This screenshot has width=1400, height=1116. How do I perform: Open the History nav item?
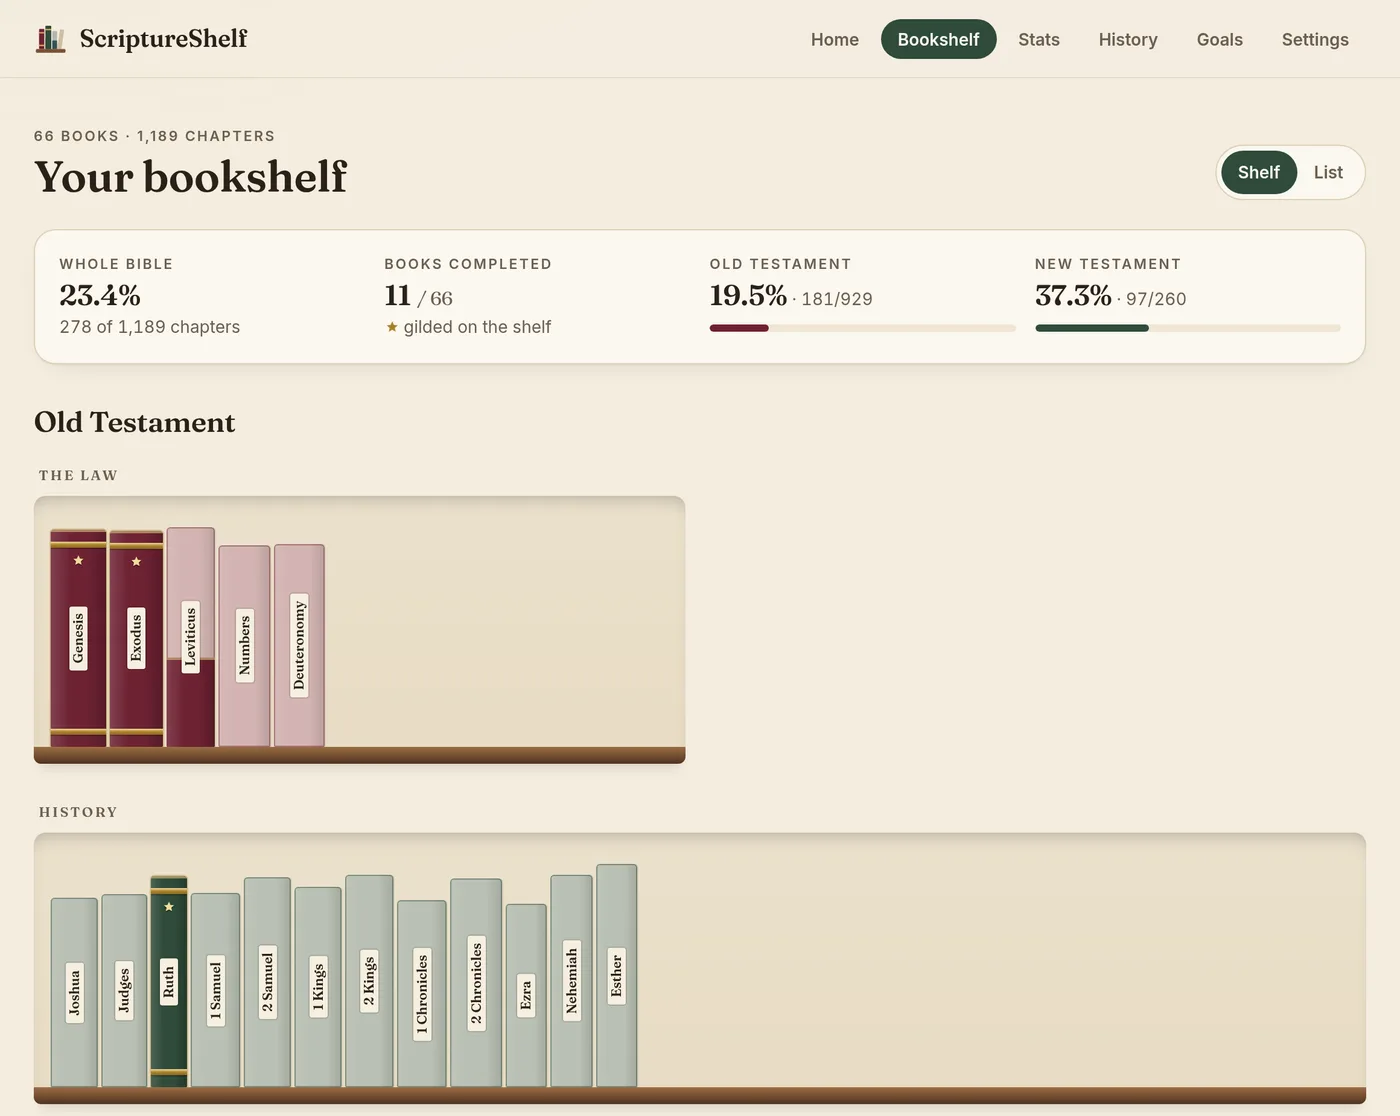tap(1128, 39)
